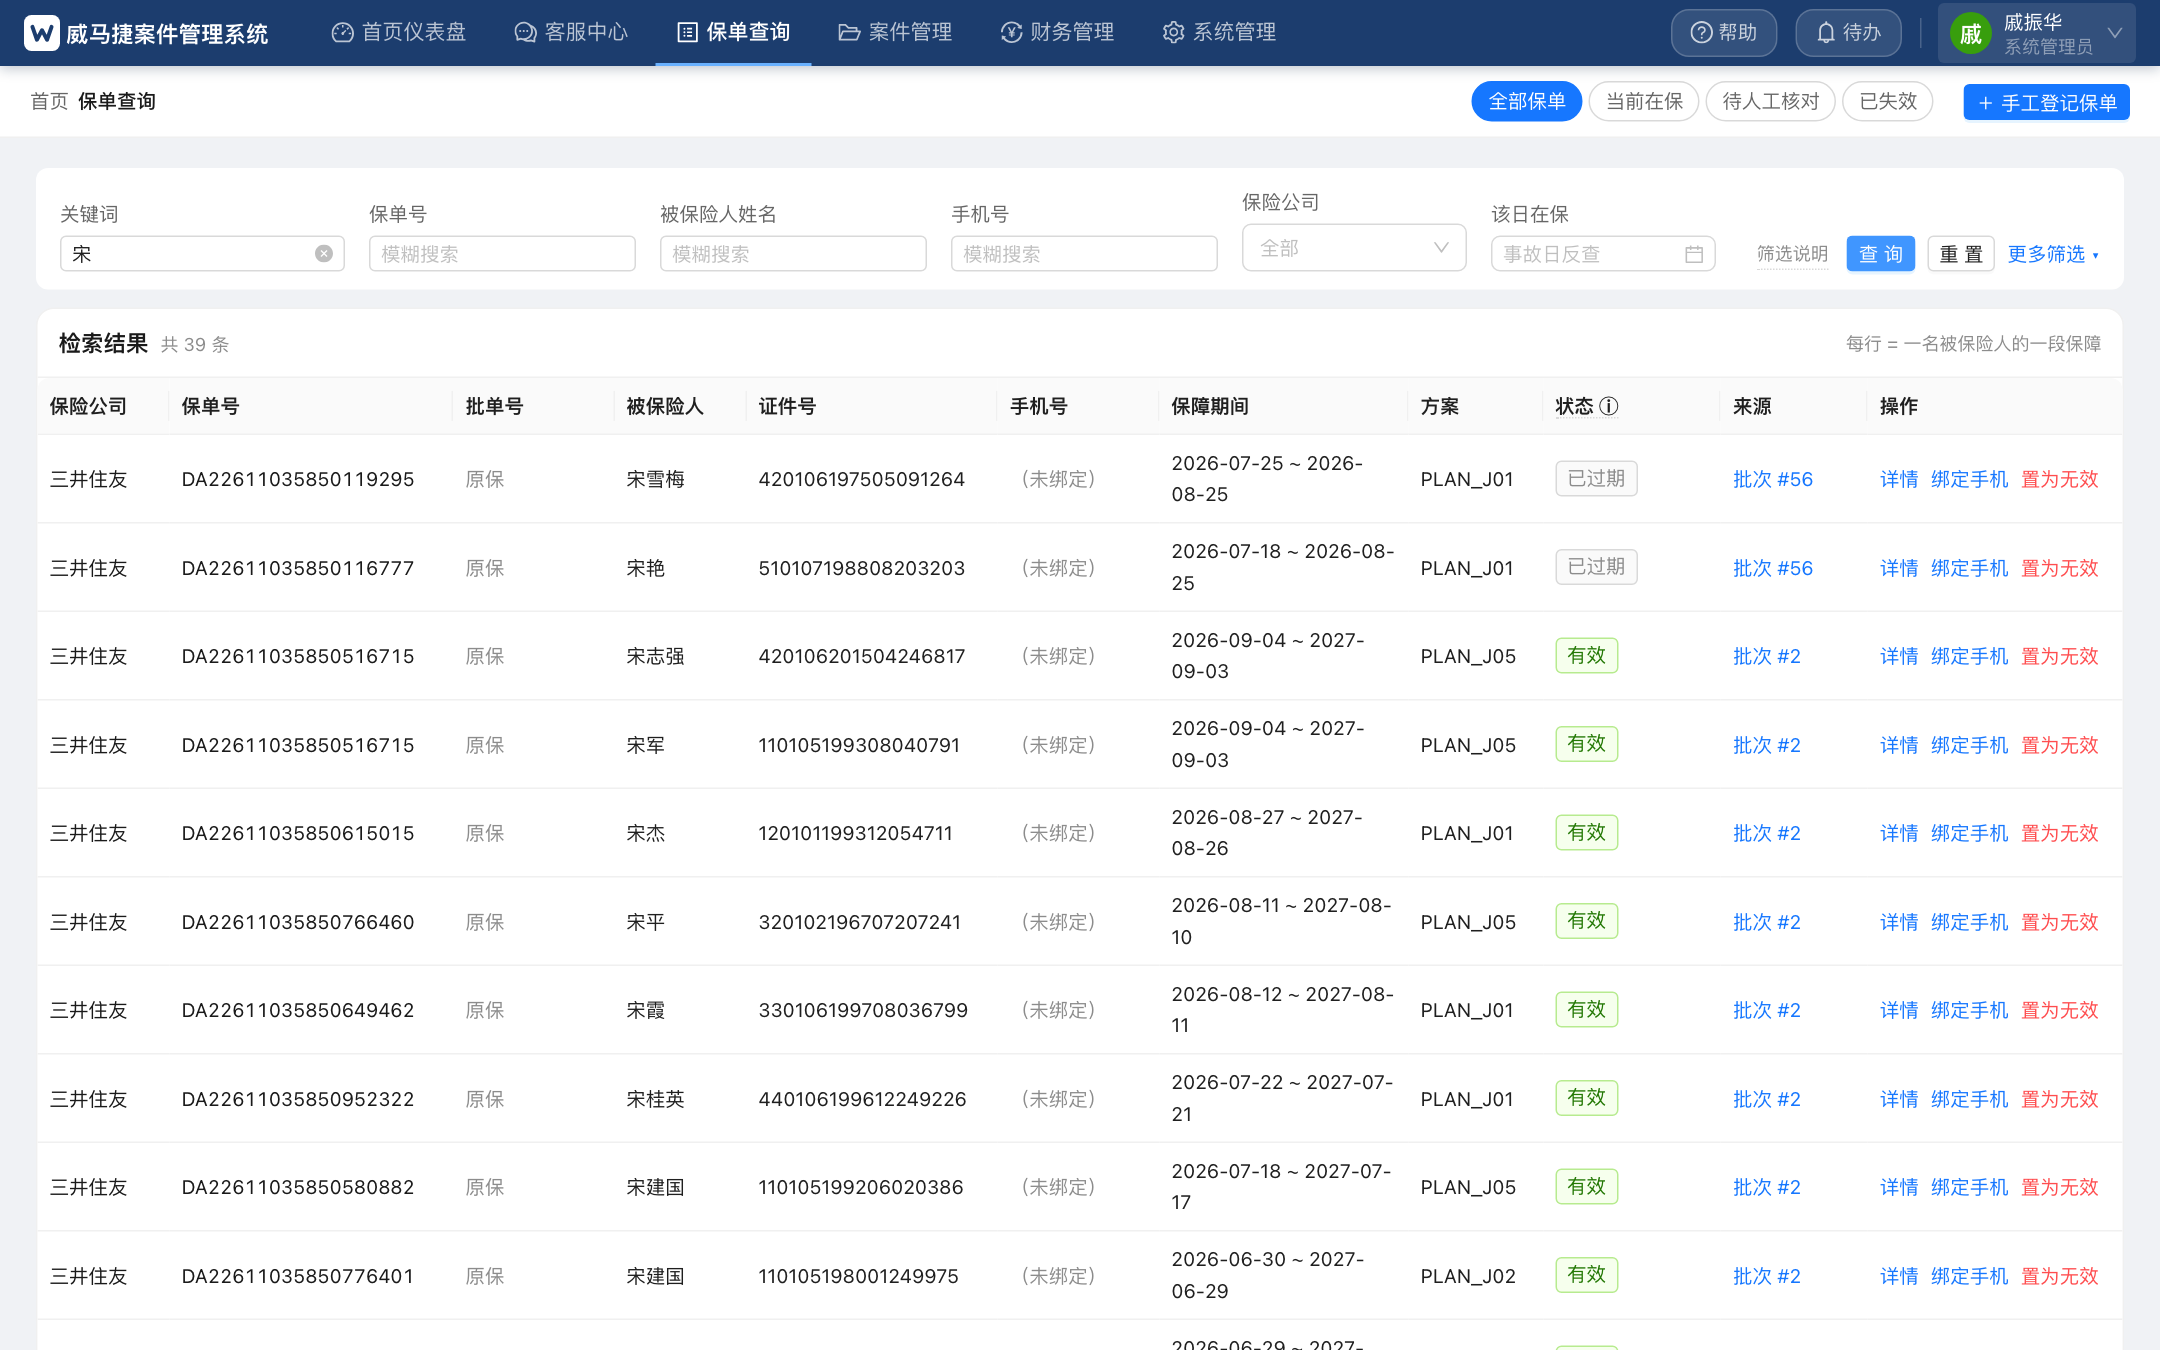Click the 查询 search button
Image resolution: width=2160 pixels, height=1350 pixels.
click(x=1880, y=254)
